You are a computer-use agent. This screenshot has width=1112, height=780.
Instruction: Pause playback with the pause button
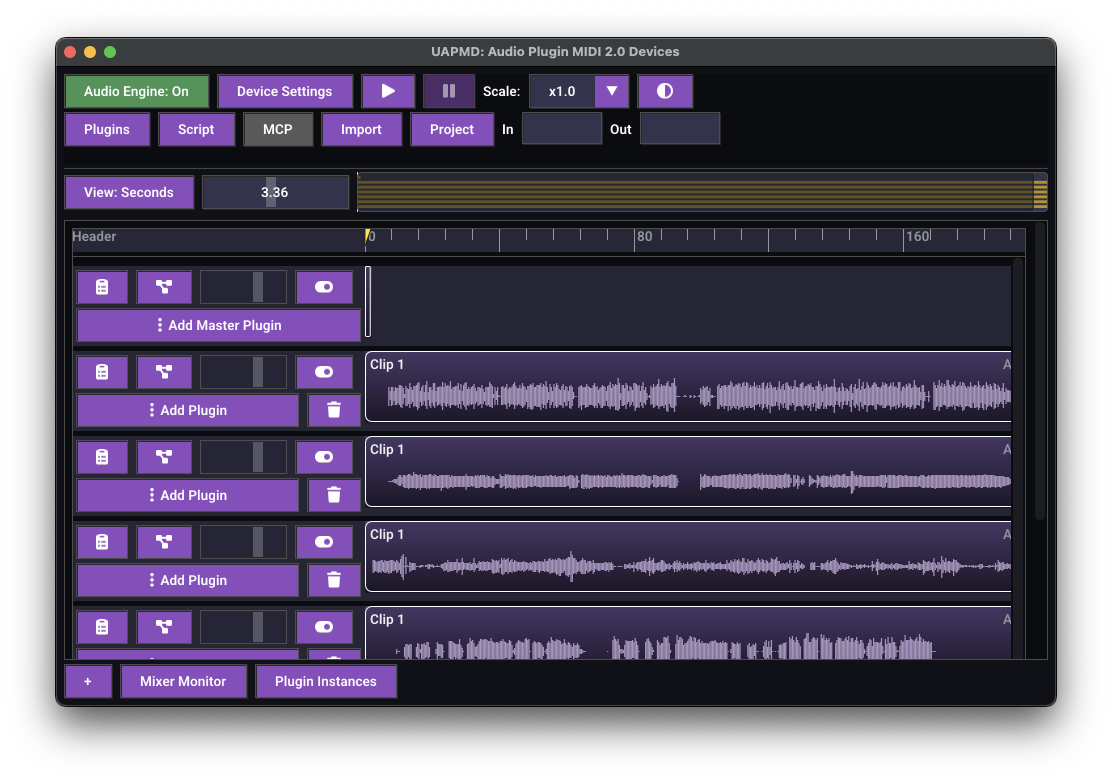(x=449, y=91)
